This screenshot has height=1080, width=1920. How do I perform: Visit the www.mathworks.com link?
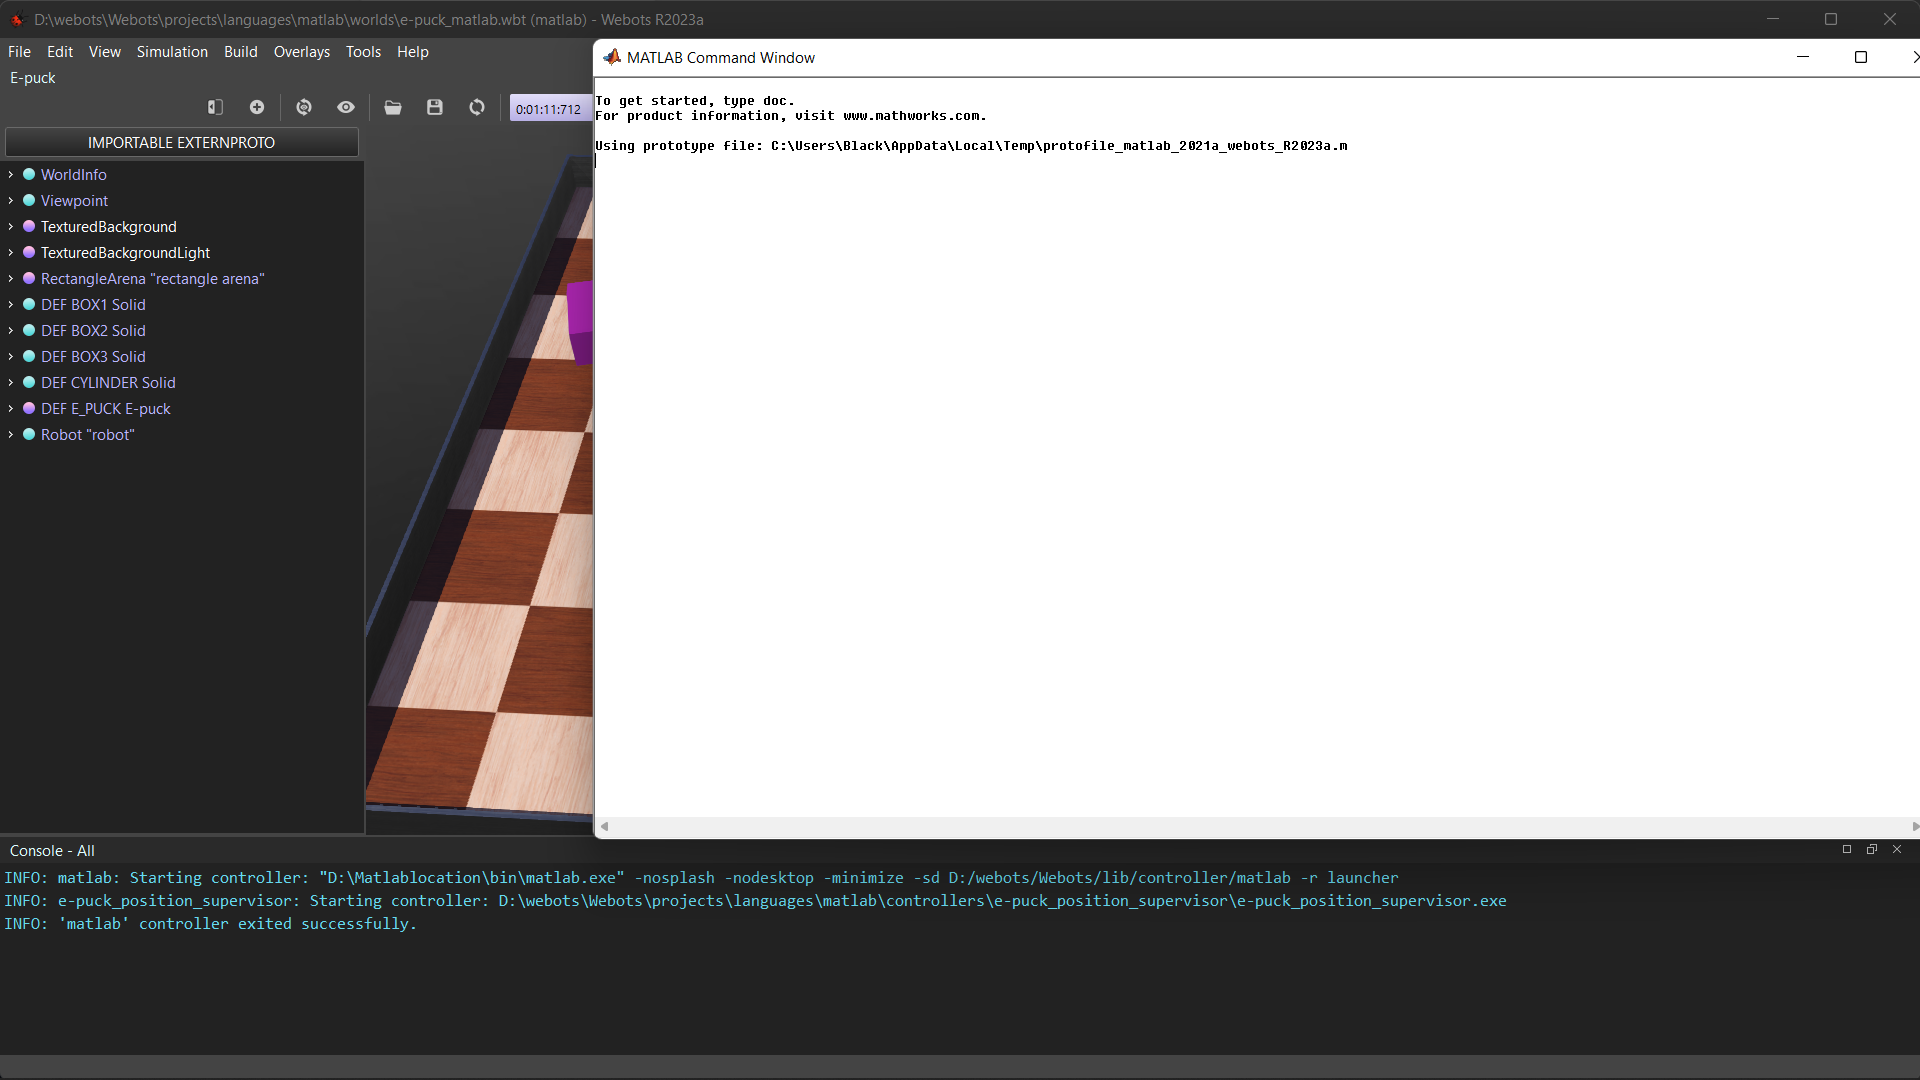coord(911,115)
